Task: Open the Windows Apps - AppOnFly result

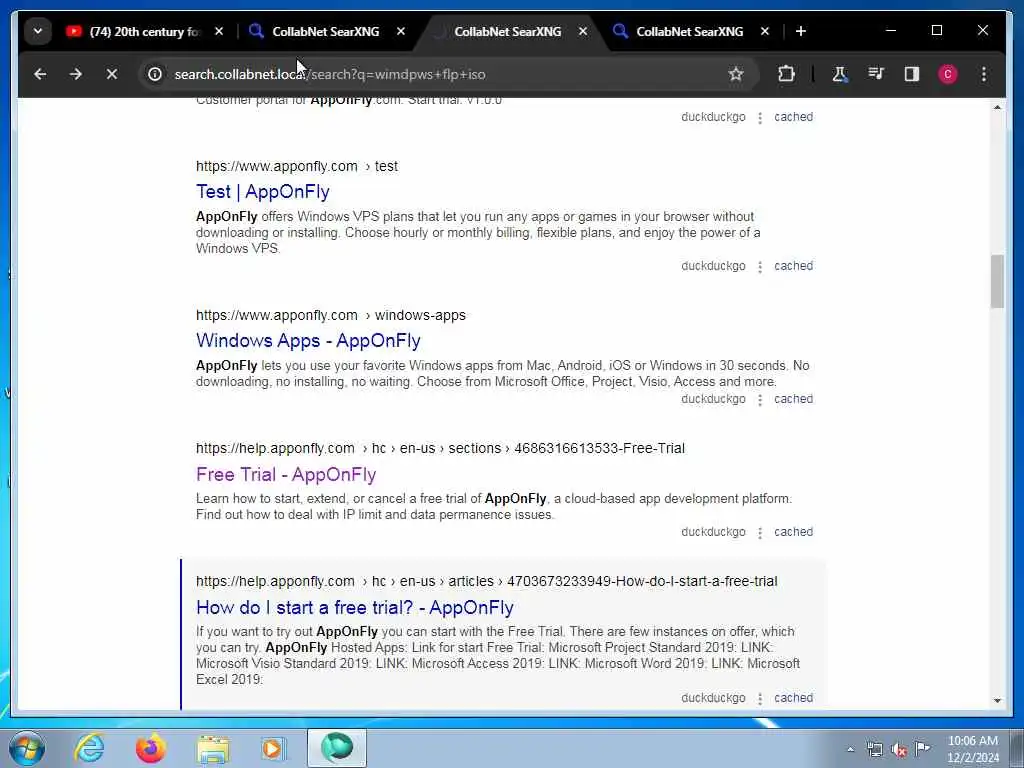Action: (308, 341)
